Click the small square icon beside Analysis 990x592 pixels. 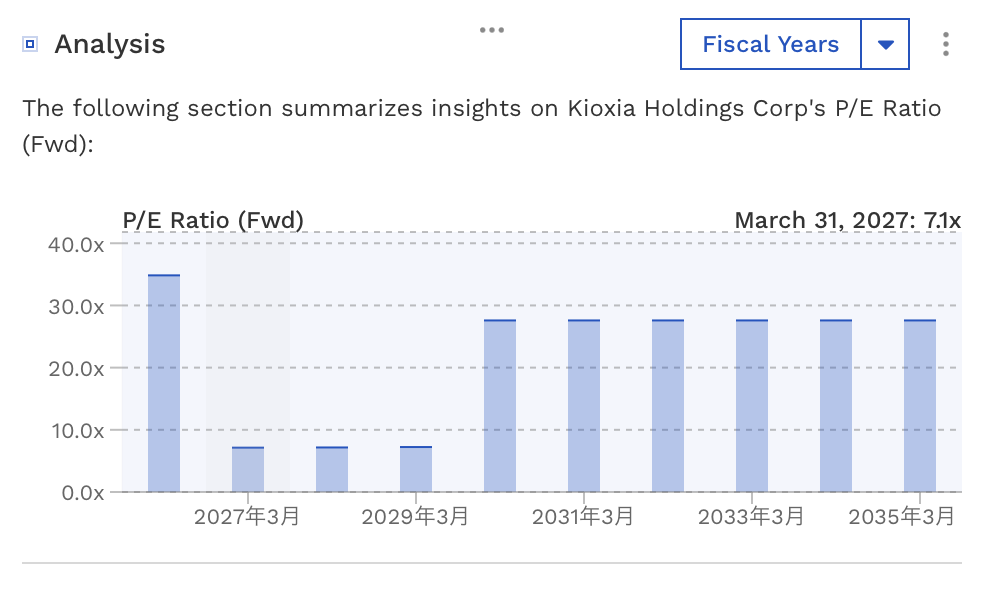tap(30, 44)
